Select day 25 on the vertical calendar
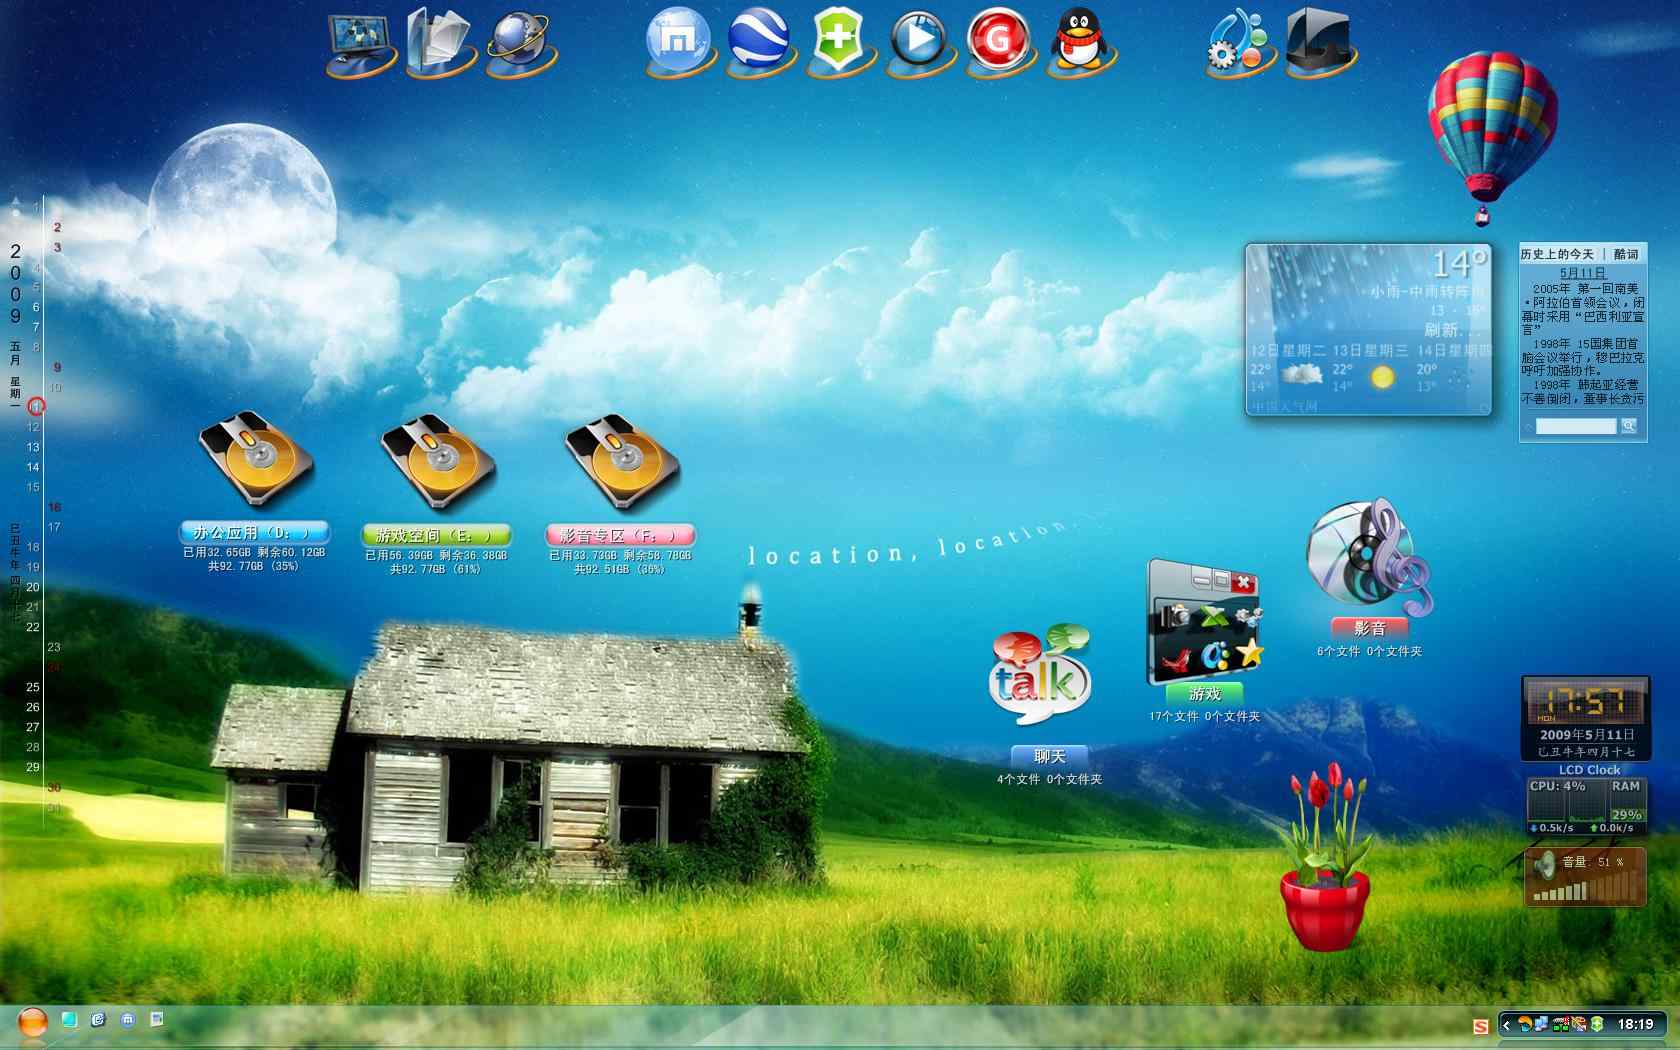Screen dimensions: 1680x1050 (33, 687)
